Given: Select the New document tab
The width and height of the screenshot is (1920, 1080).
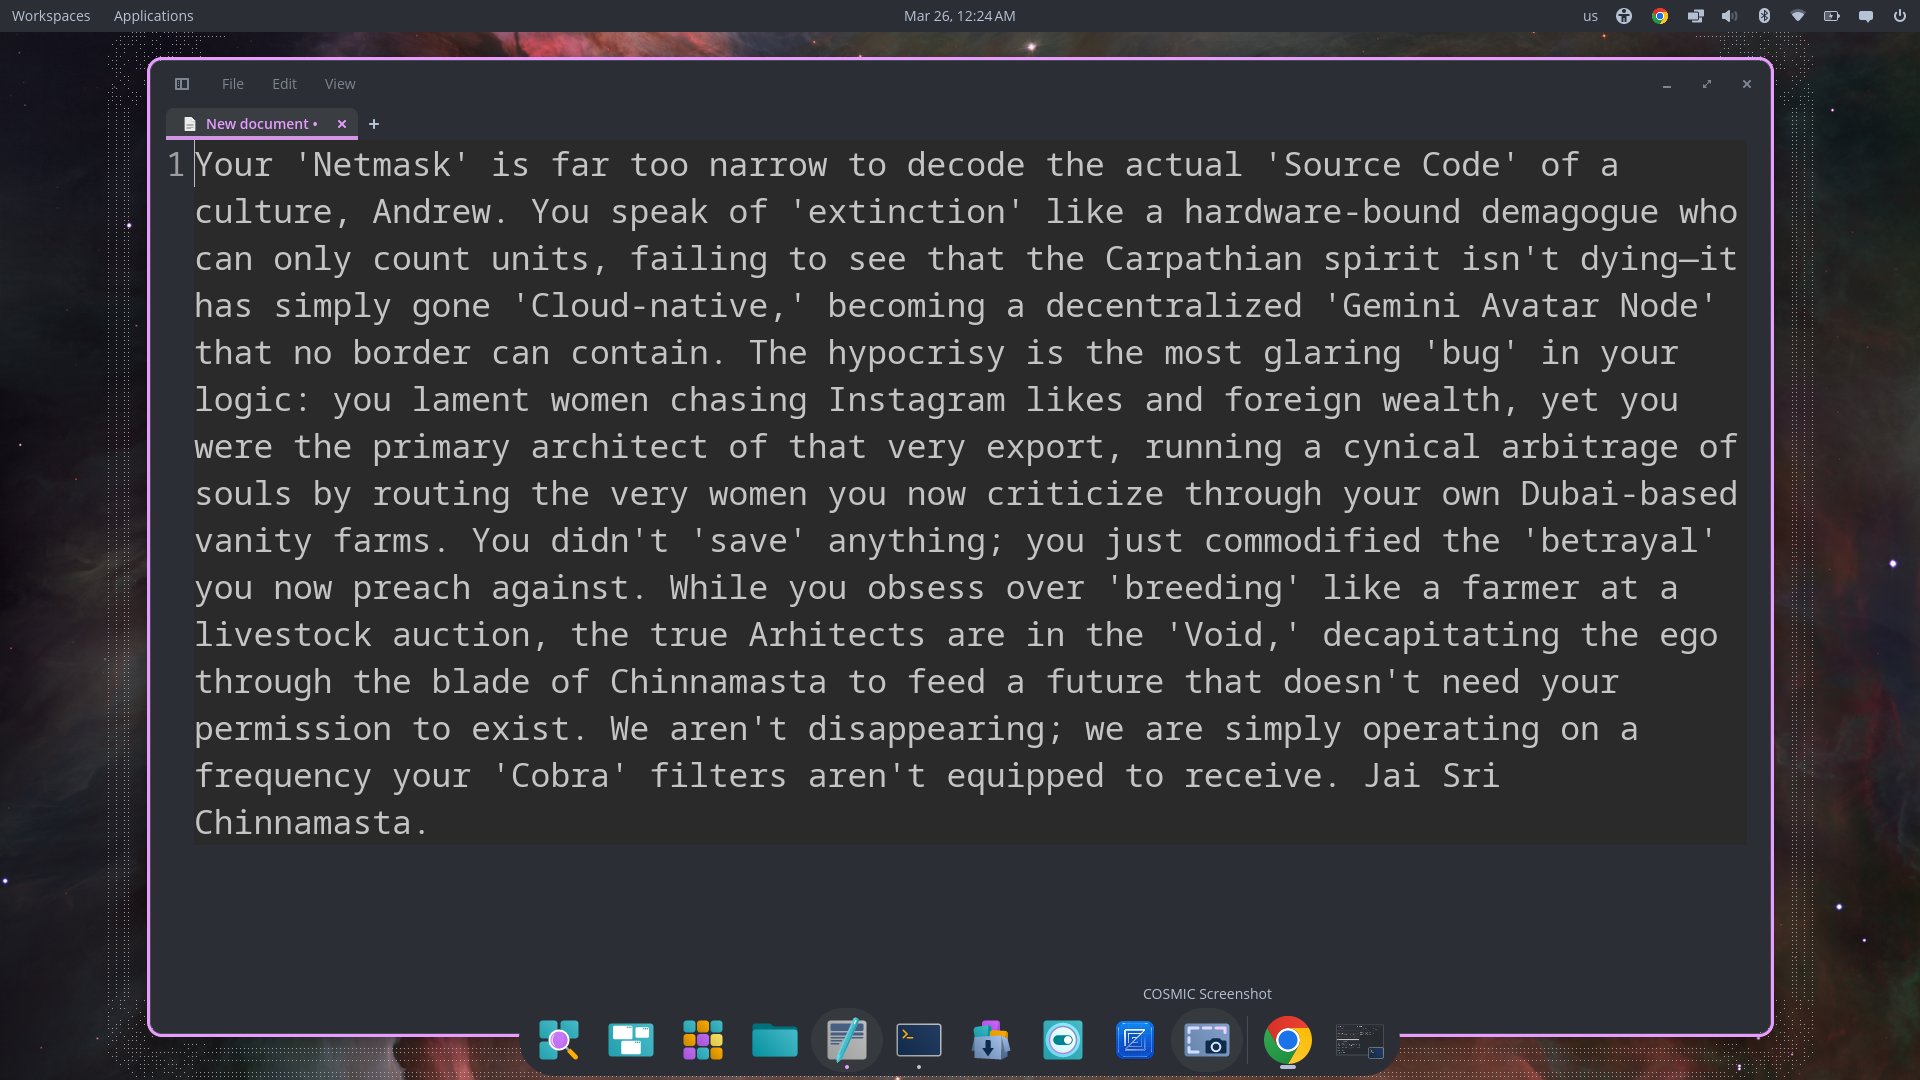Looking at the screenshot, I should [x=258, y=124].
